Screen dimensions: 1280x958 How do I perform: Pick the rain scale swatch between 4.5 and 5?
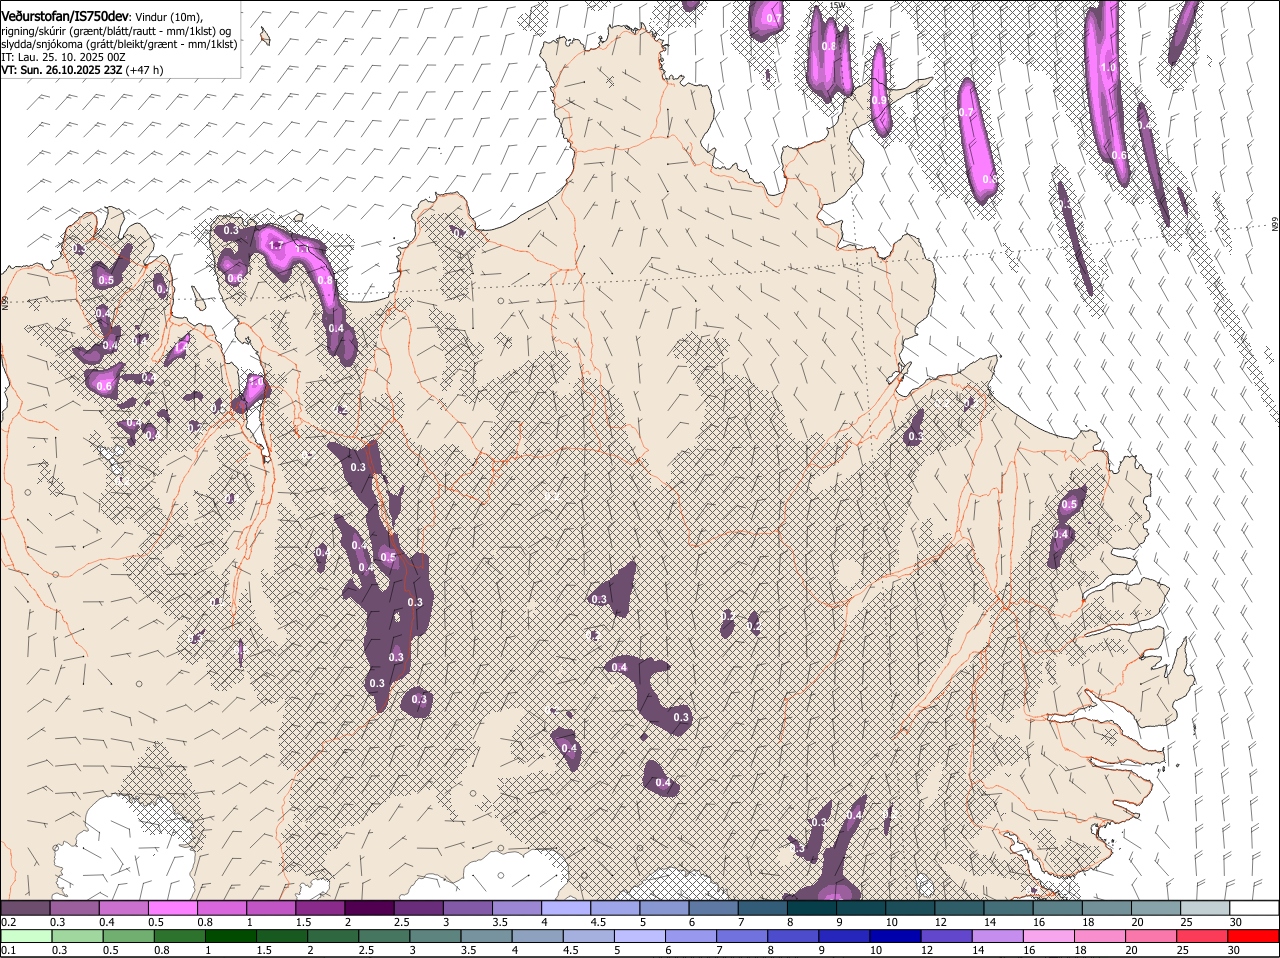click(588, 936)
